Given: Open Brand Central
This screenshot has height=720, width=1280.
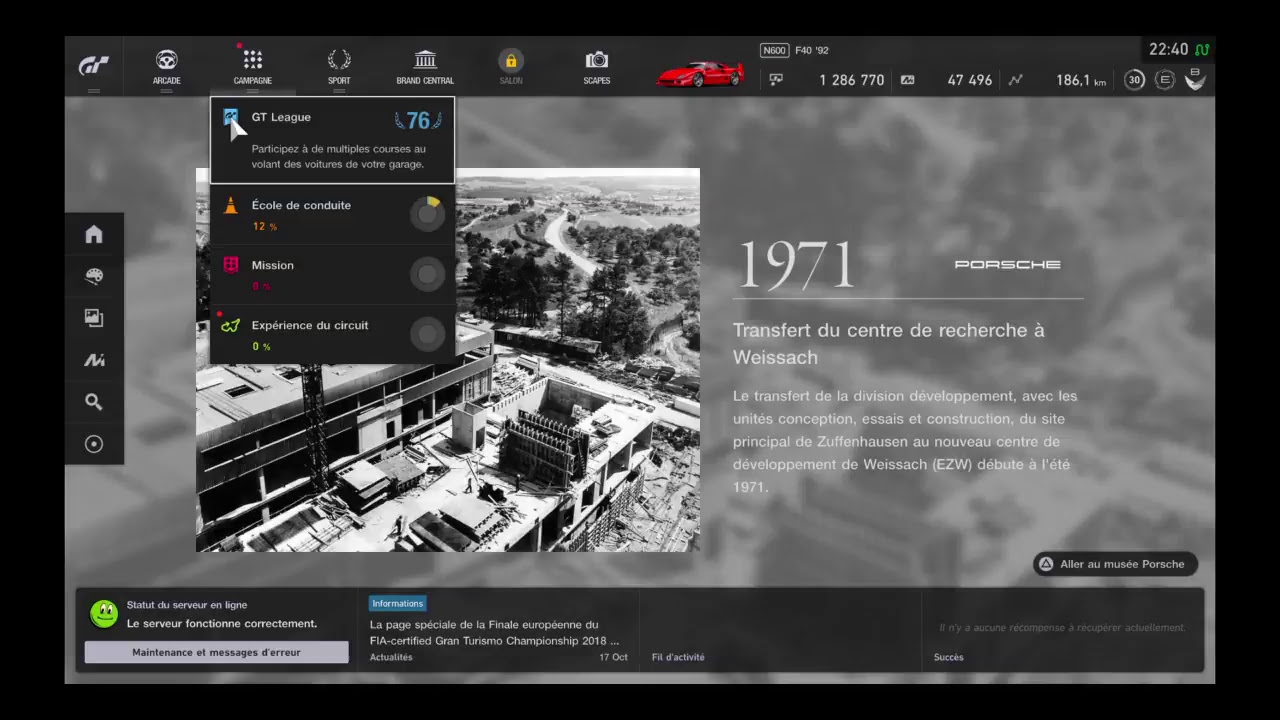Looking at the screenshot, I should [x=425, y=66].
